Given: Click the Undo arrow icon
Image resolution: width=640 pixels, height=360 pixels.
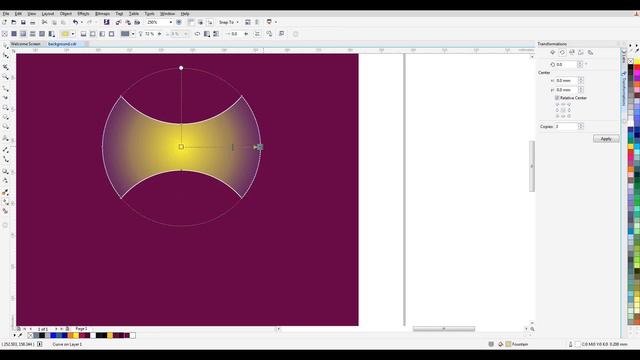Looking at the screenshot, I should 76,22.
